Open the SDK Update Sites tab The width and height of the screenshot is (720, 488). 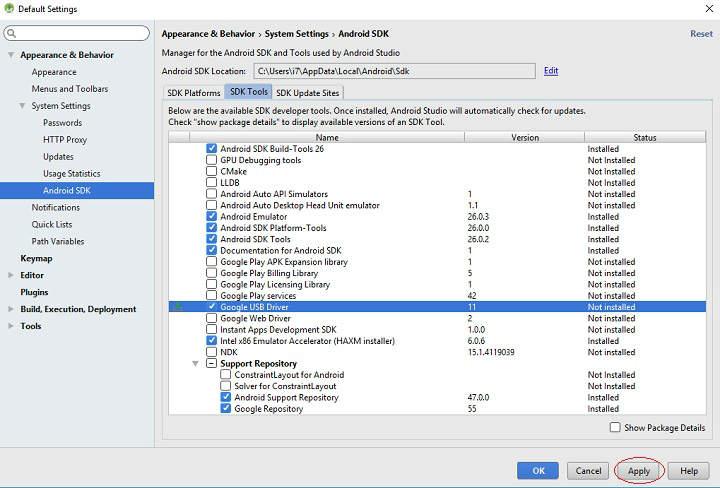coord(308,93)
